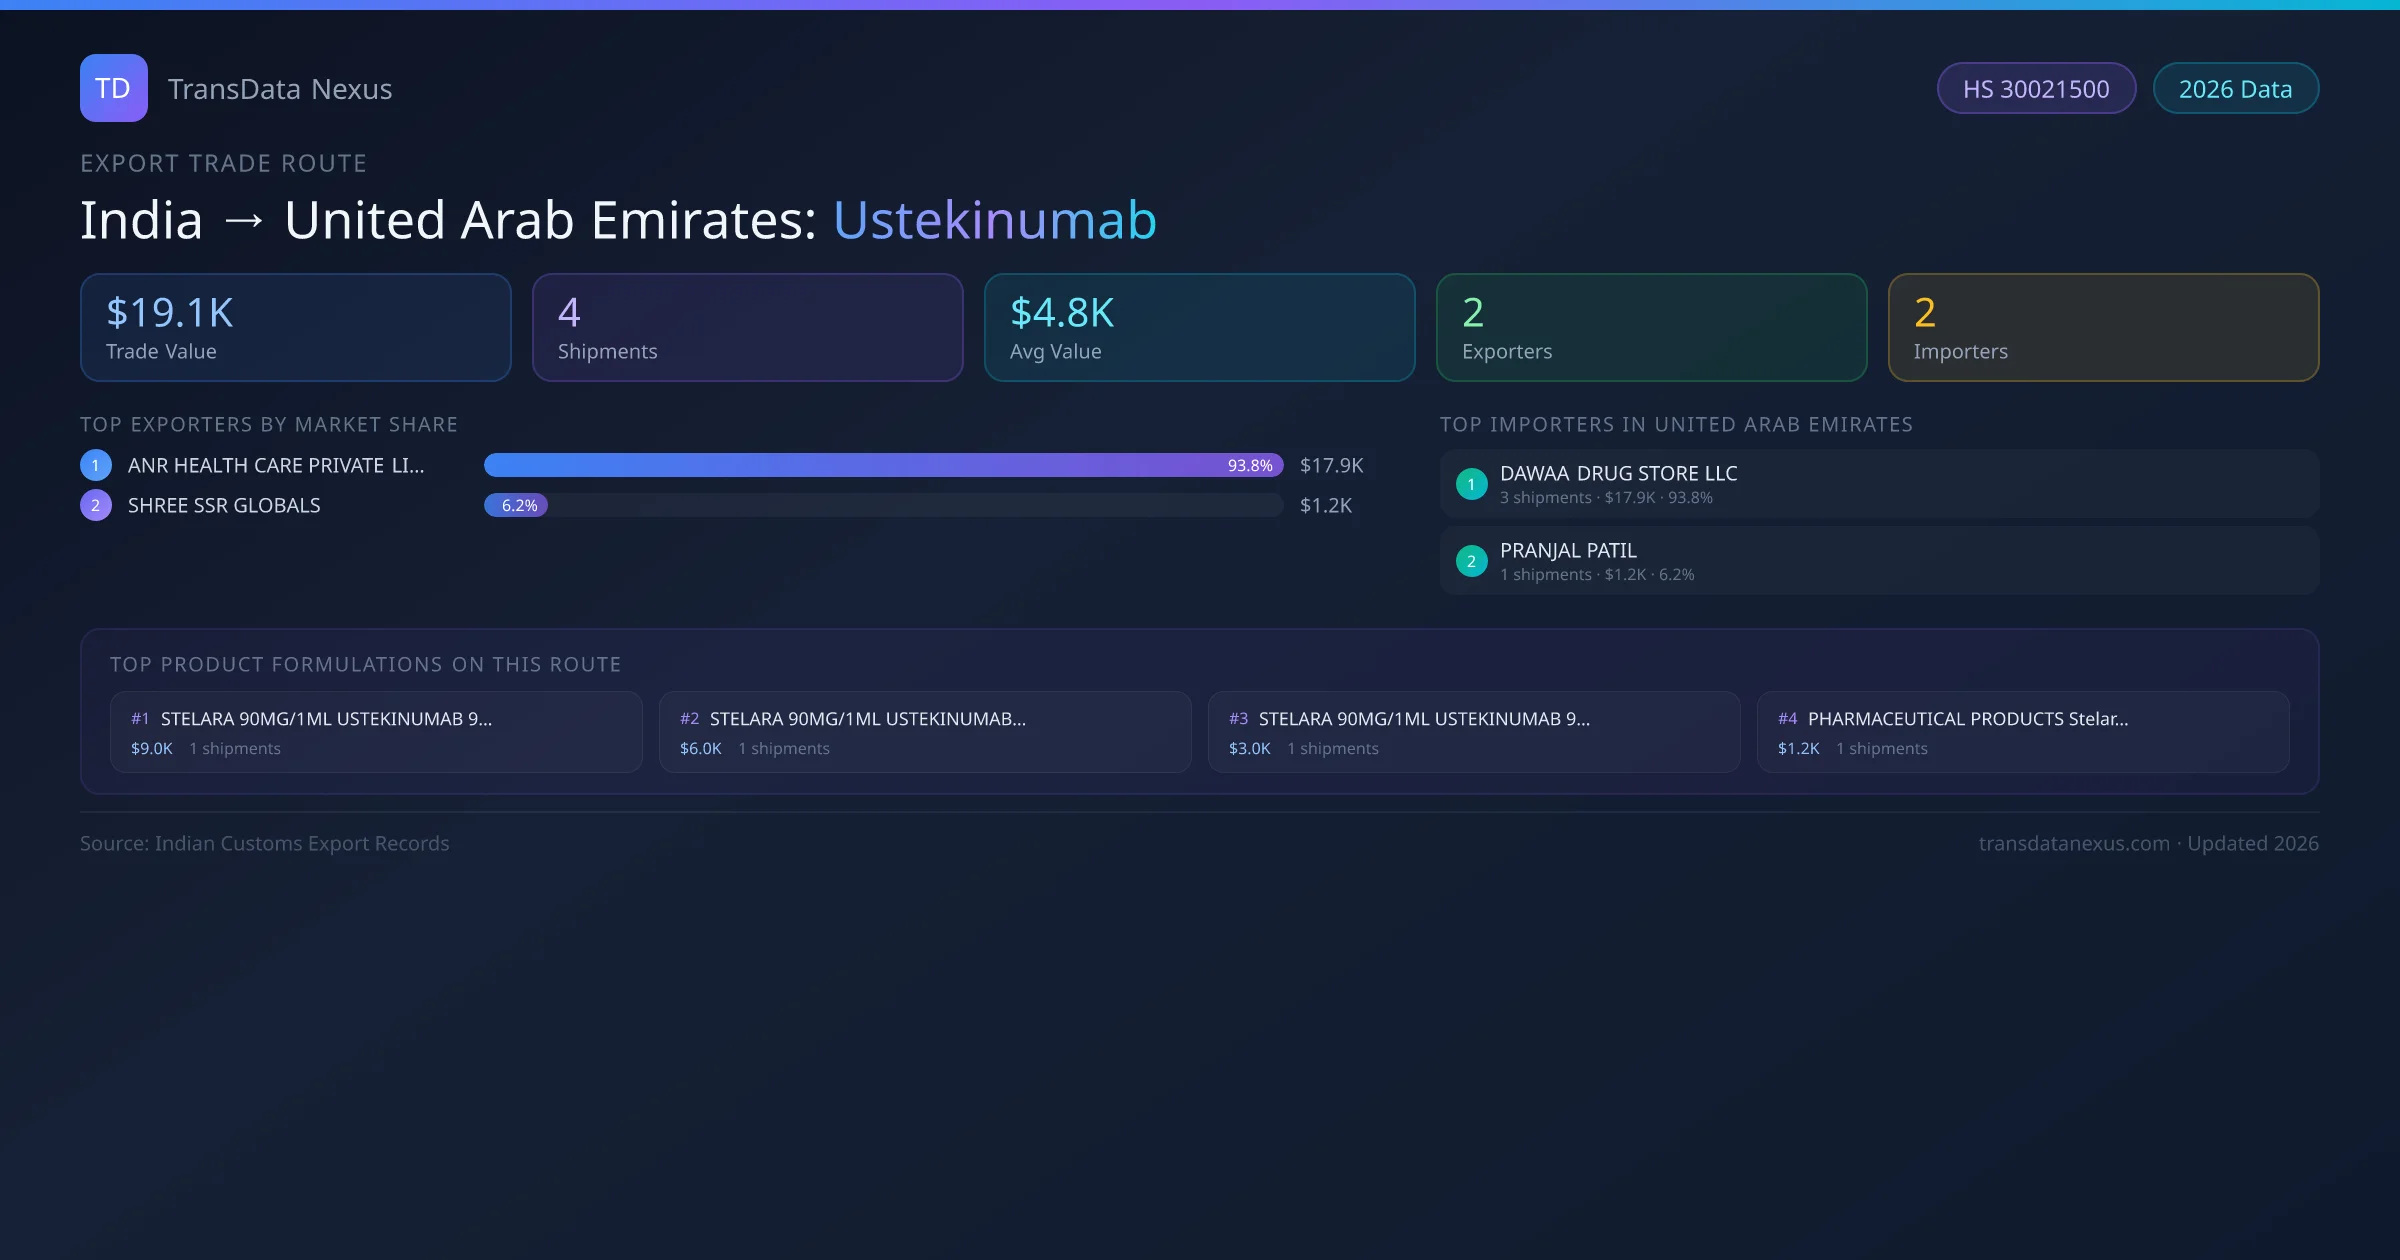Select the 2 Importers card
The height and width of the screenshot is (1260, 2400).
2103,328
